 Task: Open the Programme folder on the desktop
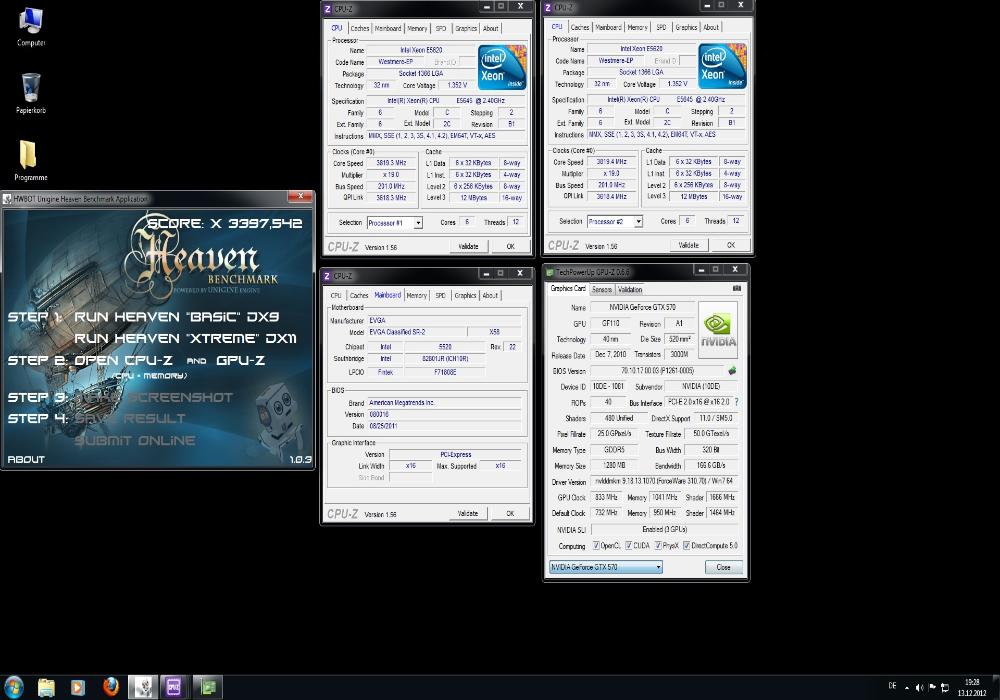click(x=29, y=161)
